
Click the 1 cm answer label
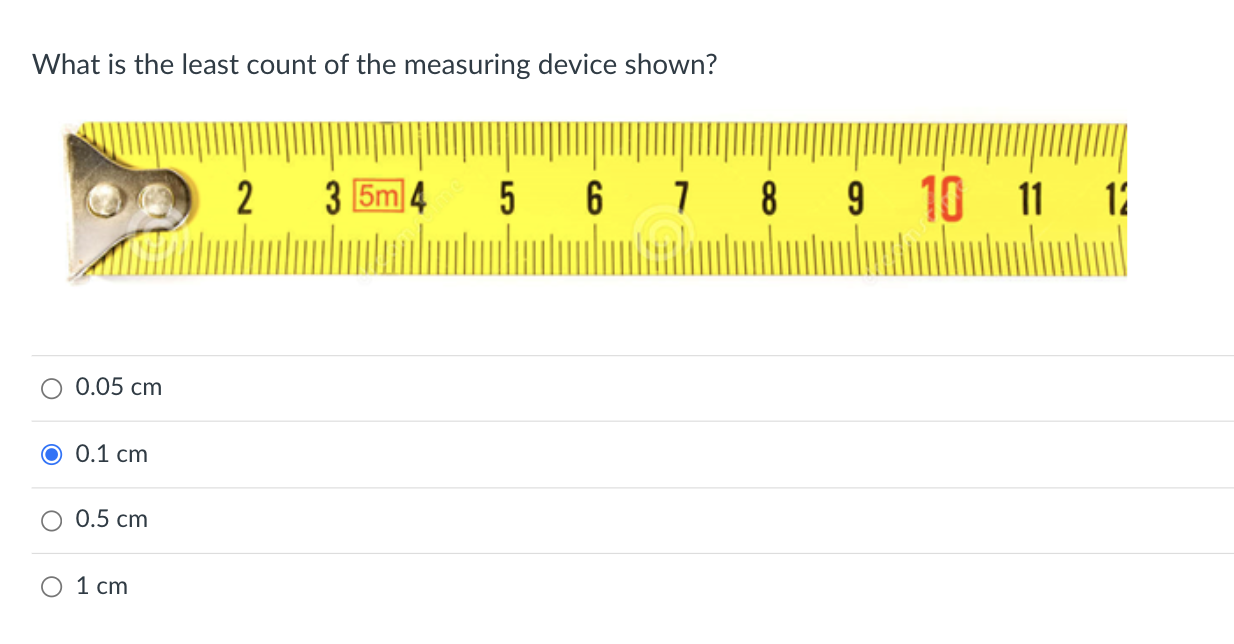point(101,586)
